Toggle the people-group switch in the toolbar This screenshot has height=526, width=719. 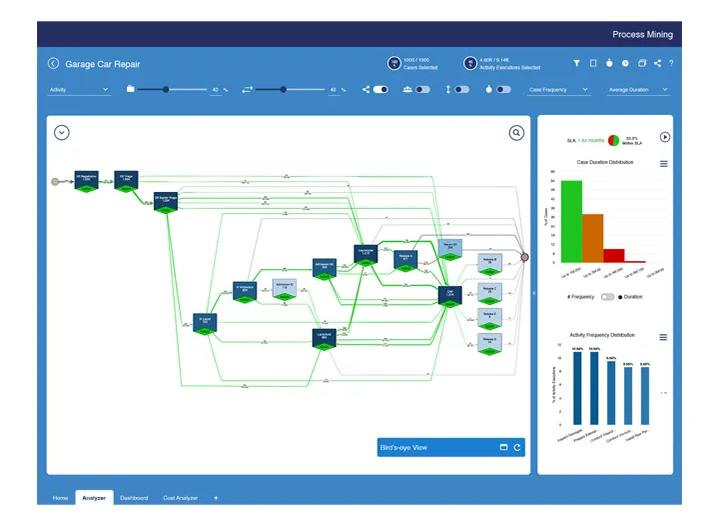[422, 89]
